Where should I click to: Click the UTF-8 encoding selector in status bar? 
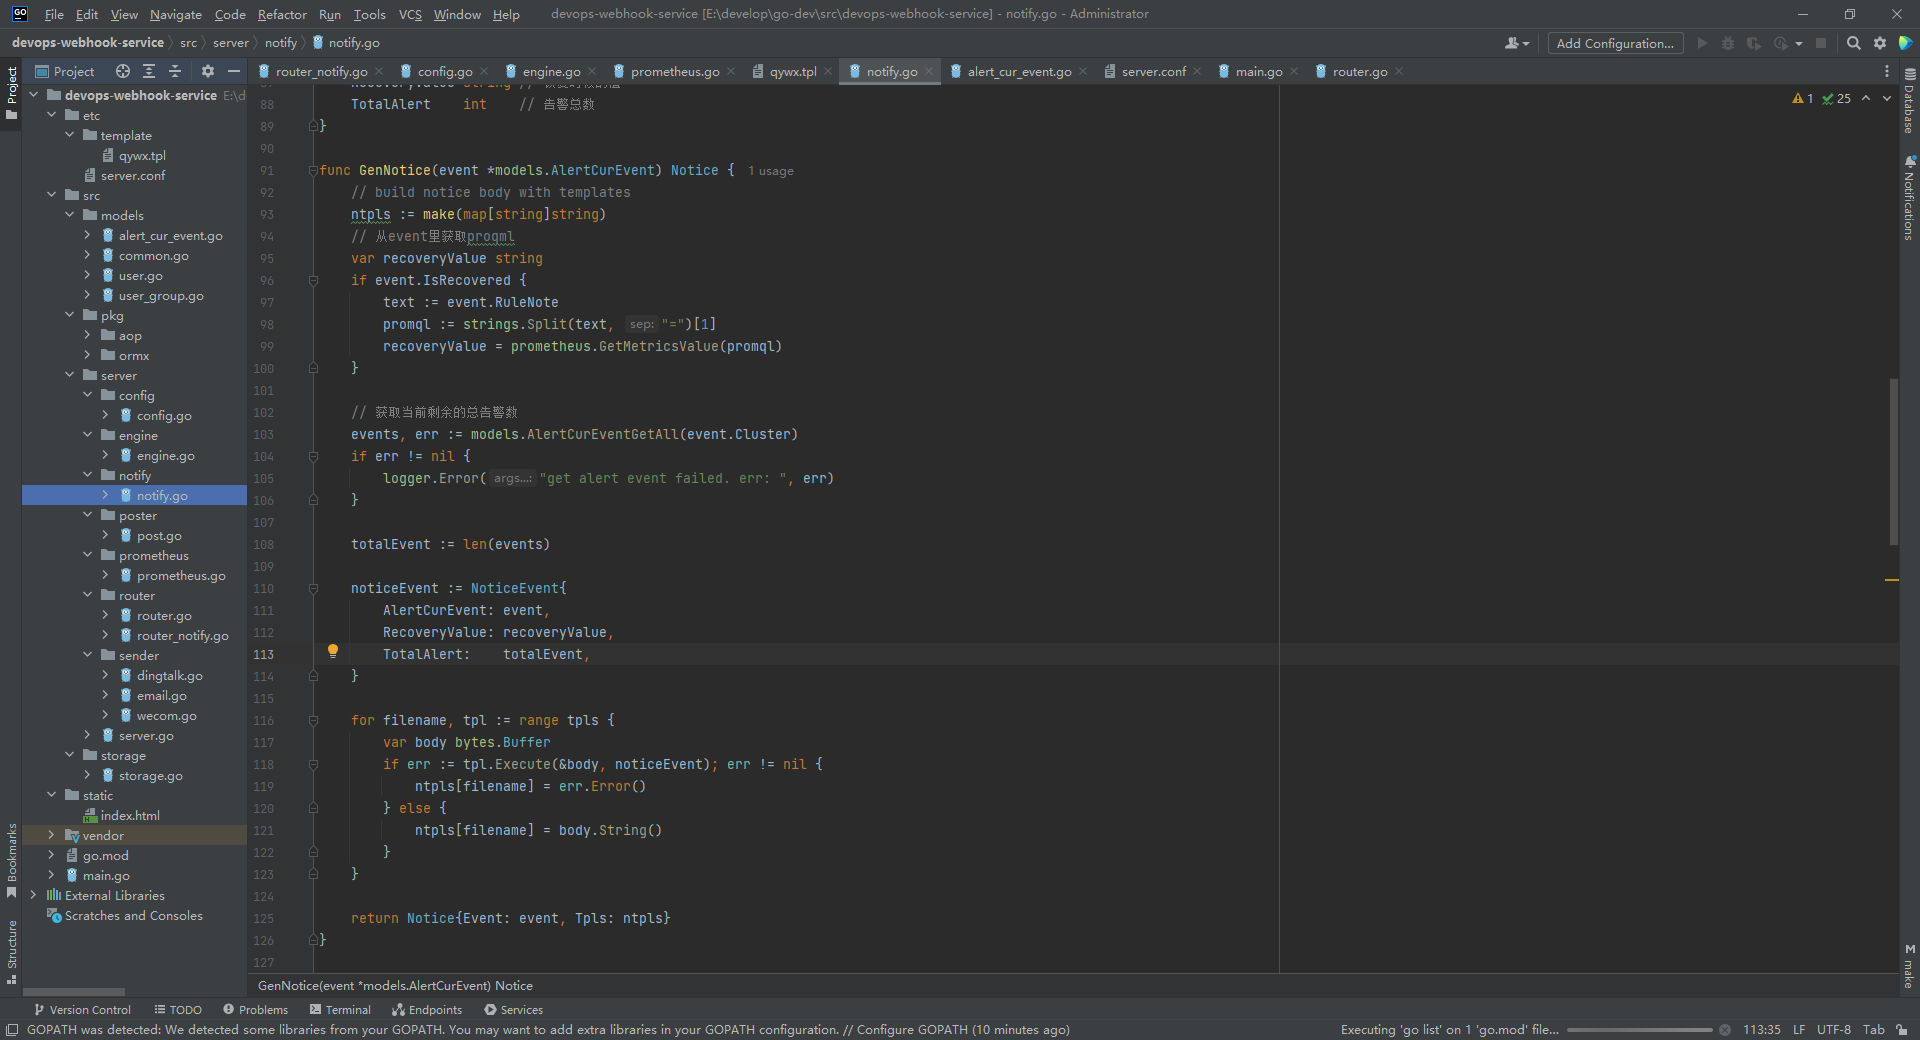[1834, 1029]
